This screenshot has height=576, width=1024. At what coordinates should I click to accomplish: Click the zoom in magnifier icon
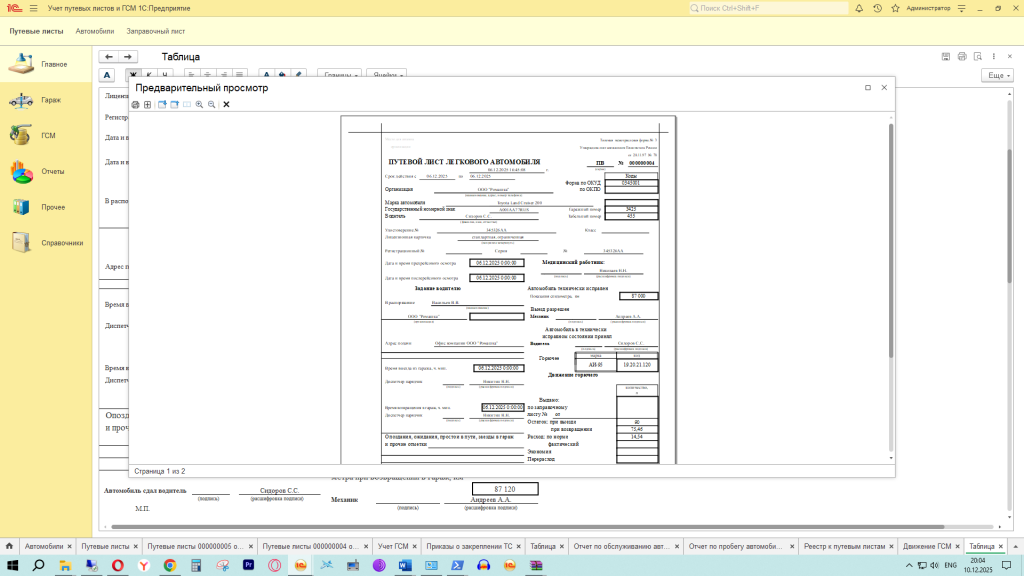tap(199, 104)
